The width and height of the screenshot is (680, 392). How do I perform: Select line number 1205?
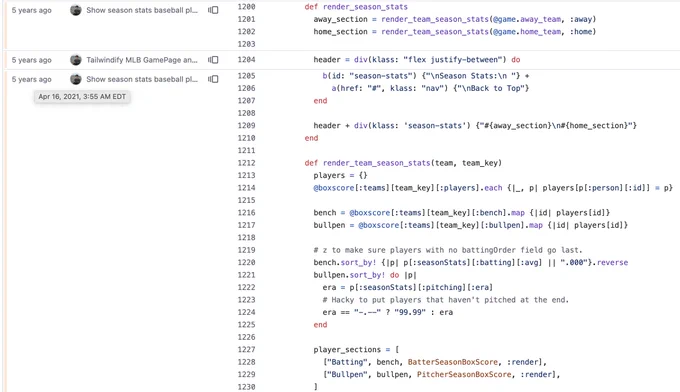pyautogui.click(x=246, y=76)
